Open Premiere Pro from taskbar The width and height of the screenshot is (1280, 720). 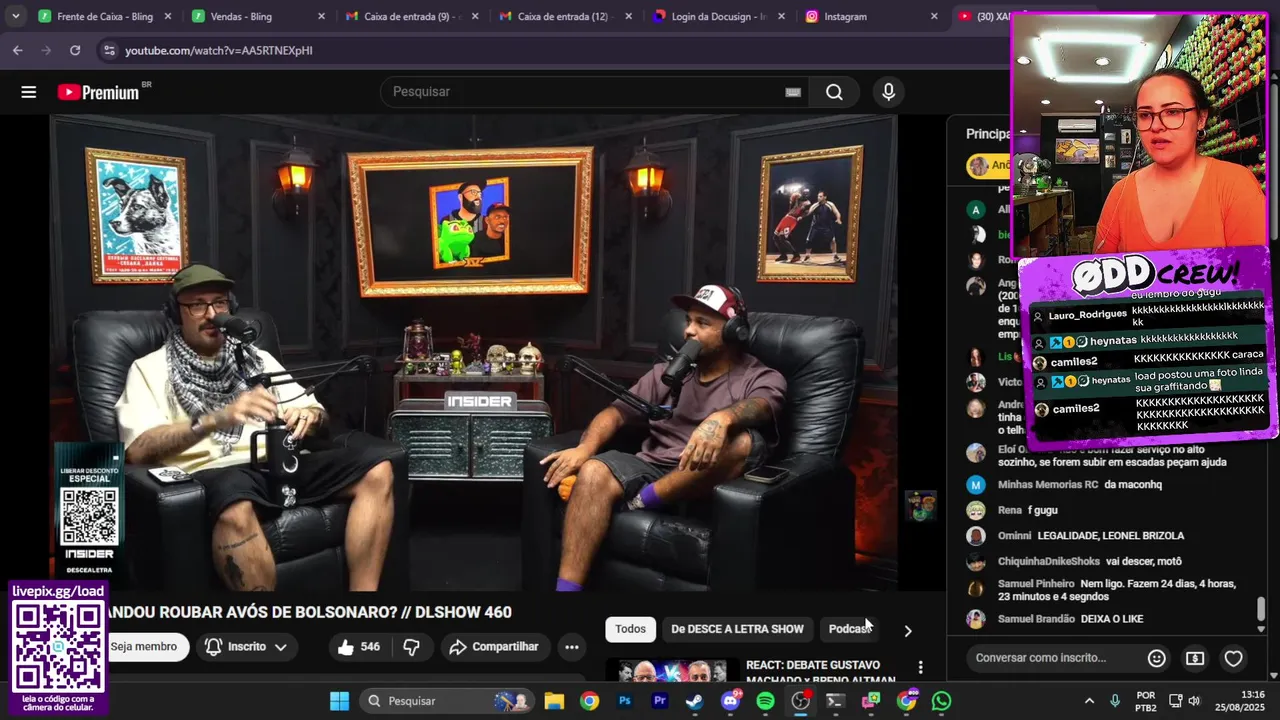point(660,701)
